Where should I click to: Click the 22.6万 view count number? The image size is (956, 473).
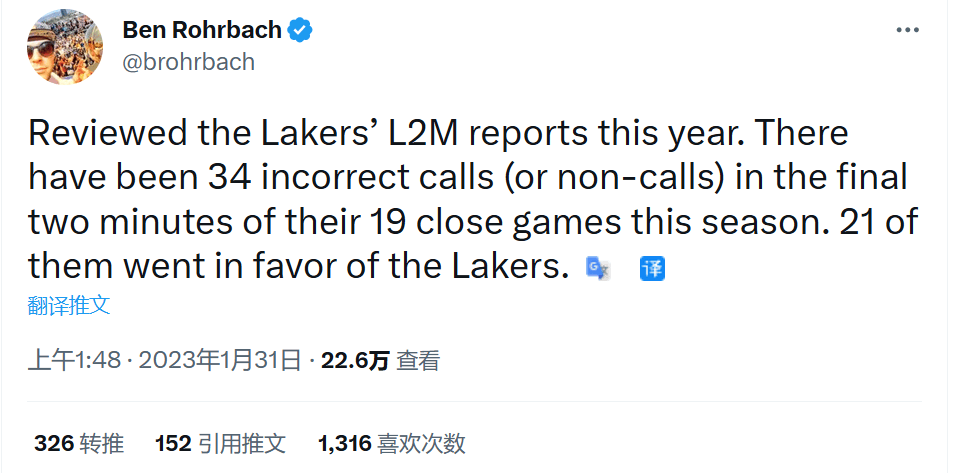355,360
